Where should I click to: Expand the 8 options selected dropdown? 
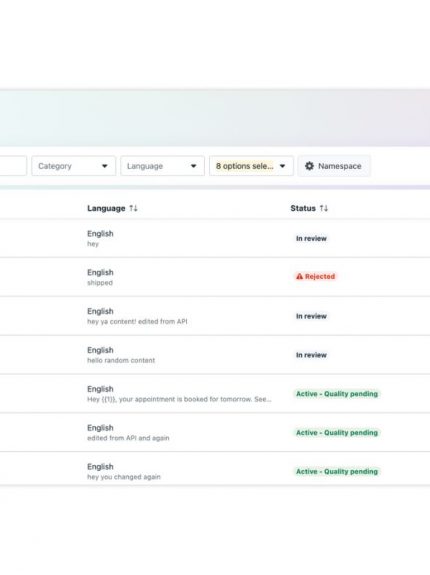[x=251, y=166]
